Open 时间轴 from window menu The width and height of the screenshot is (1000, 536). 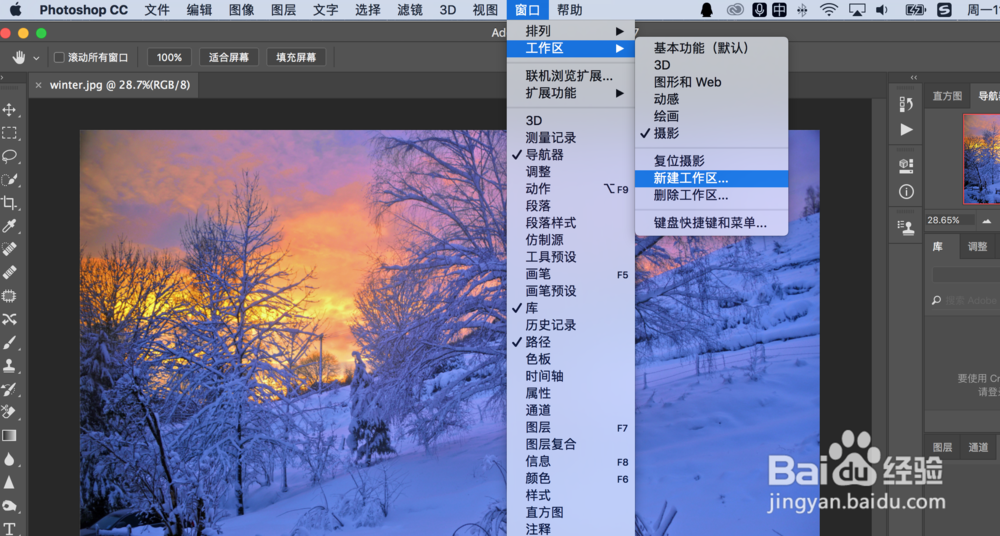tap(571, 376)
